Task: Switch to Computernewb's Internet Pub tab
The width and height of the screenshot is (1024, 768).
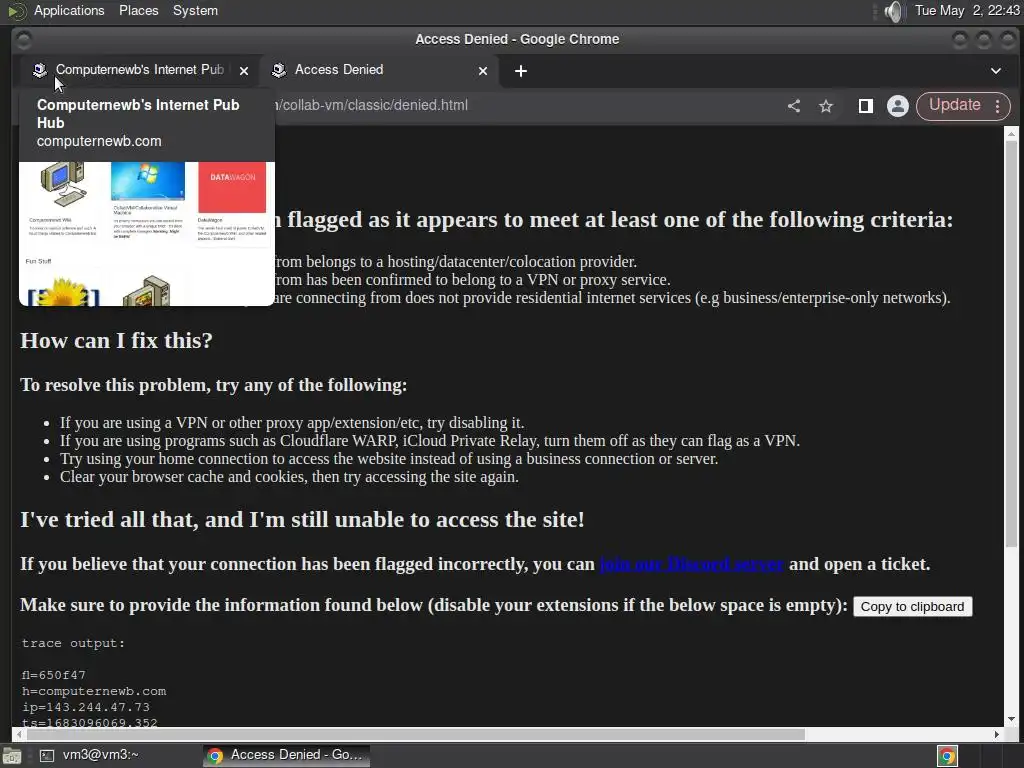Action: (140, 70)
